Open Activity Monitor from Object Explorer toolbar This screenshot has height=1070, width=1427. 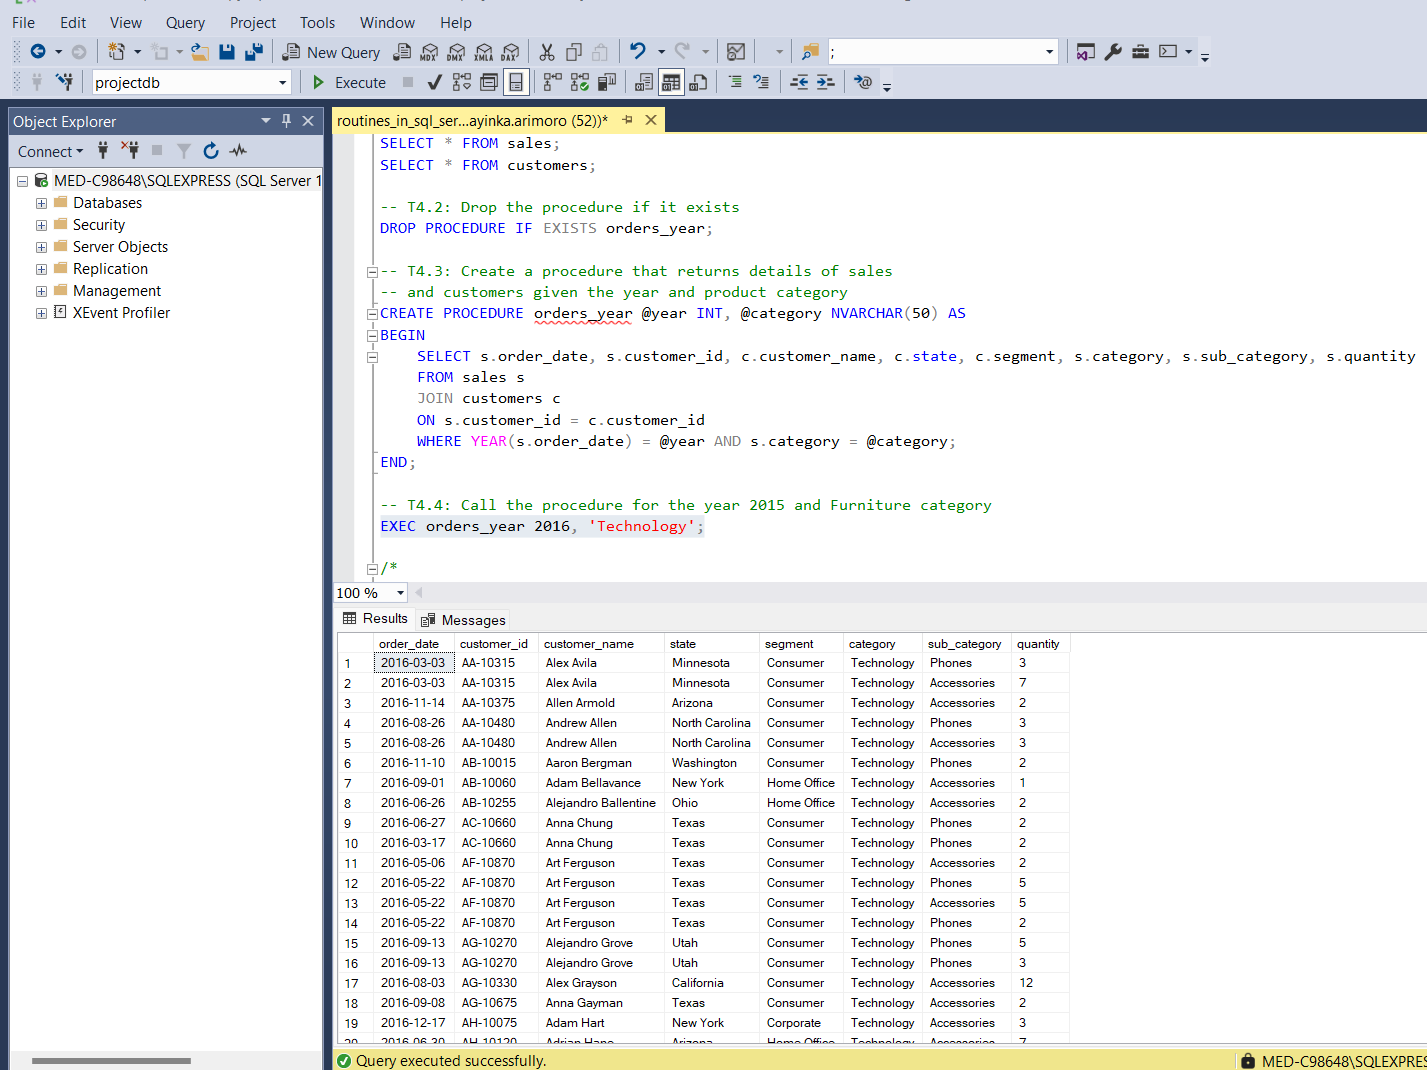(x=238, y=151)
